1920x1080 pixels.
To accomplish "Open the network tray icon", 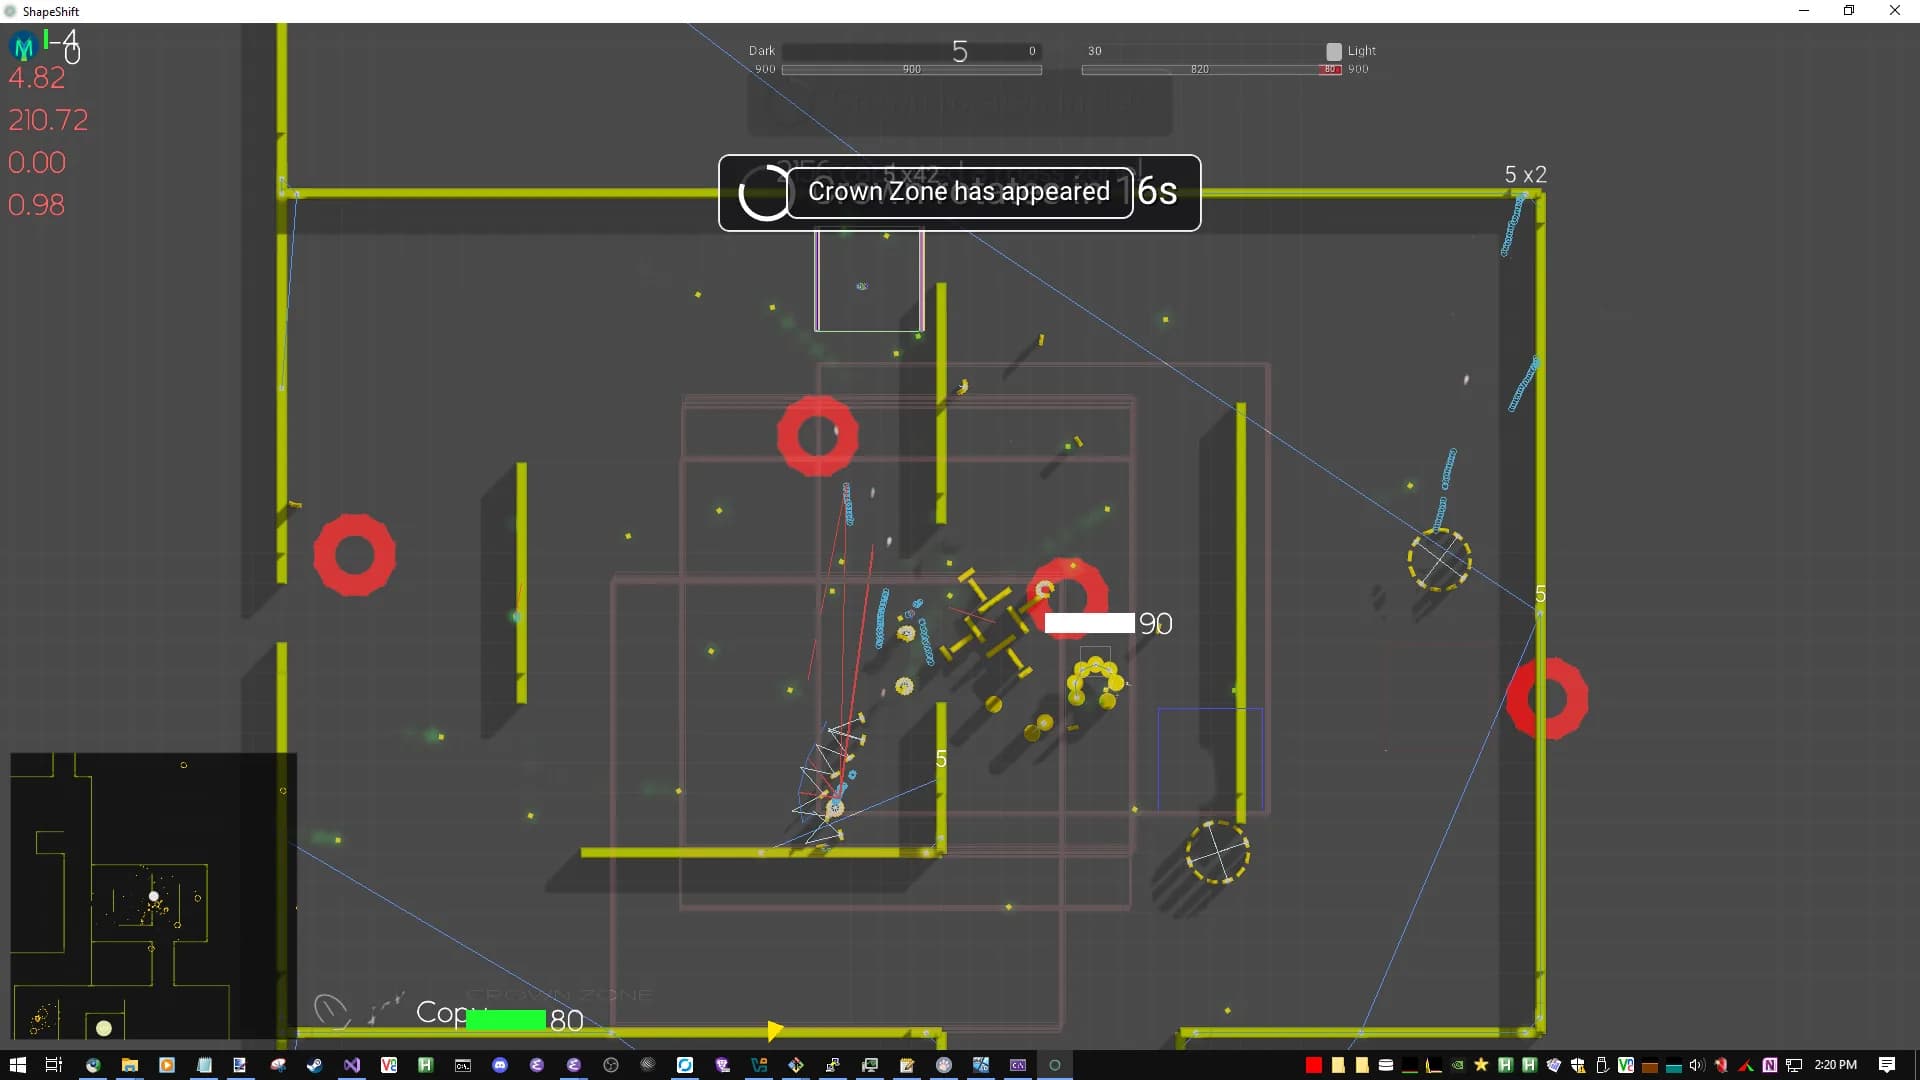I will point(1795,1065).
